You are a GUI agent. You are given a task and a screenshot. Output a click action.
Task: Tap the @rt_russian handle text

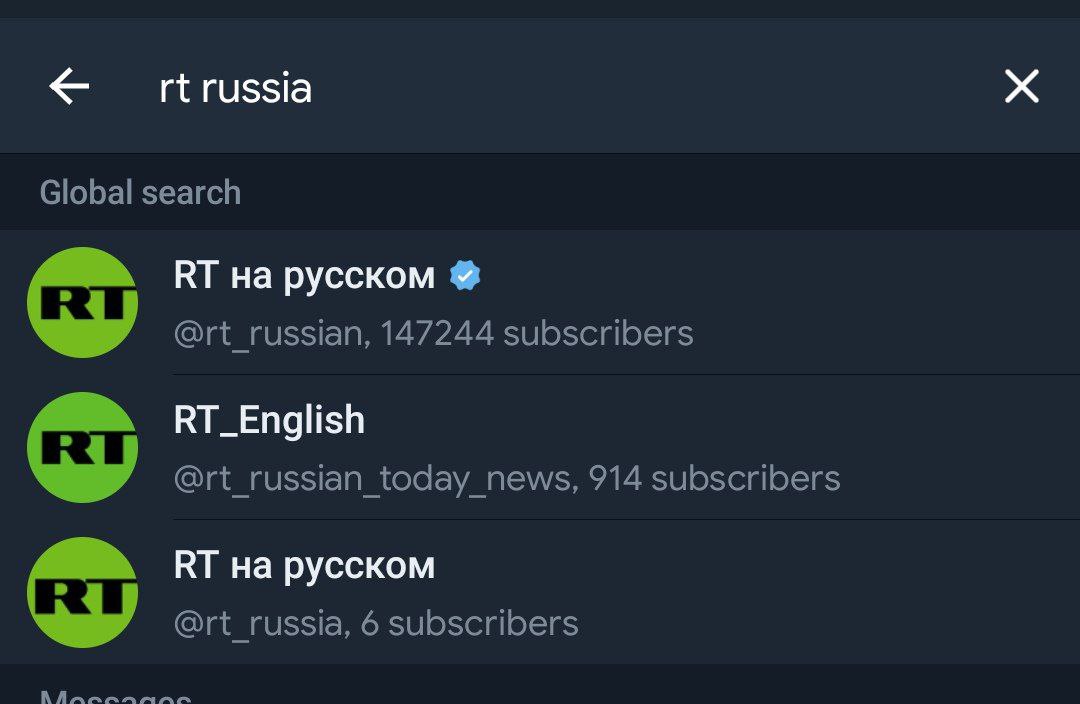coord(268,333)
